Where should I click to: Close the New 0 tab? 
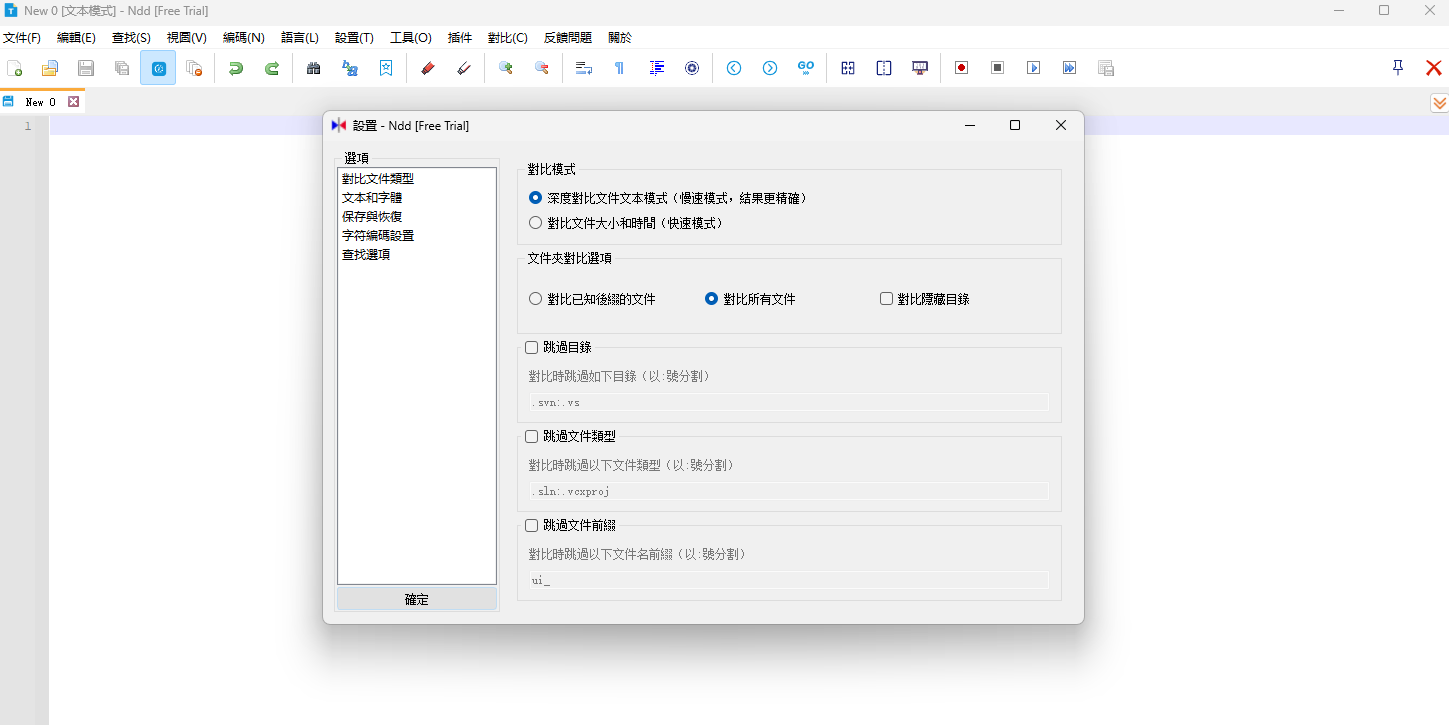(73, 102)
